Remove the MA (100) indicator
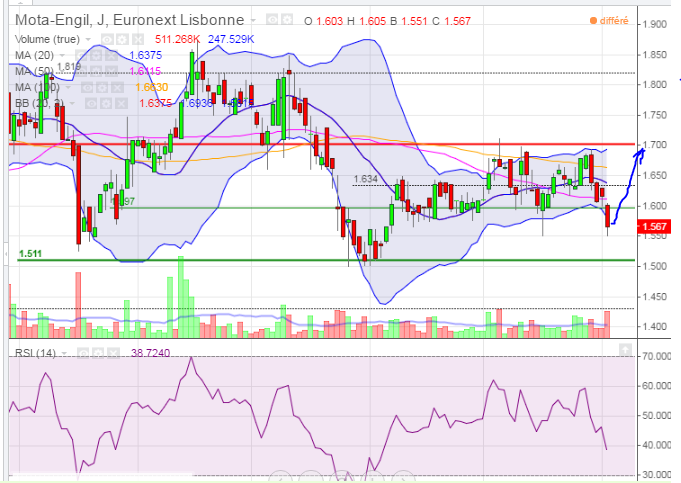This screenshot has width=681, height=483. [x=117, y=88]
